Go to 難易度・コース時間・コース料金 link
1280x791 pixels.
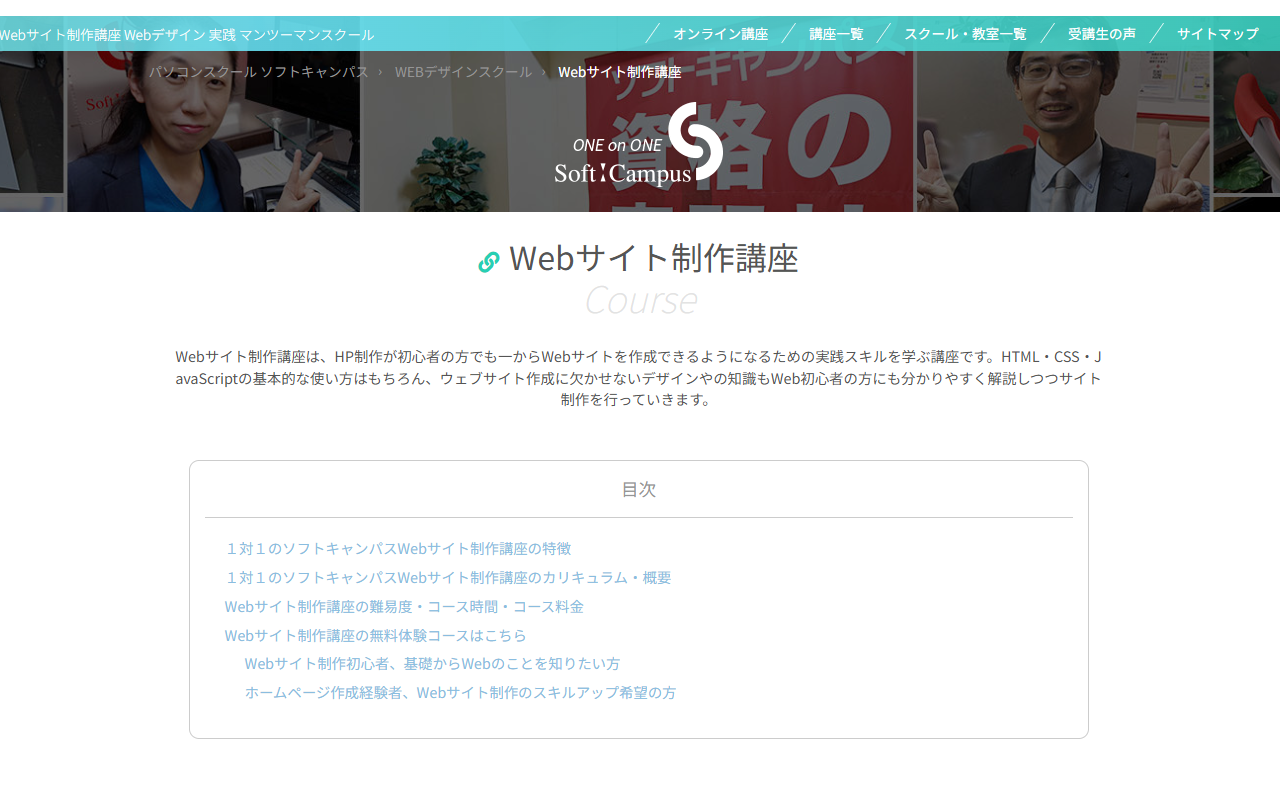pyautogui.click(x=404, y=607)
